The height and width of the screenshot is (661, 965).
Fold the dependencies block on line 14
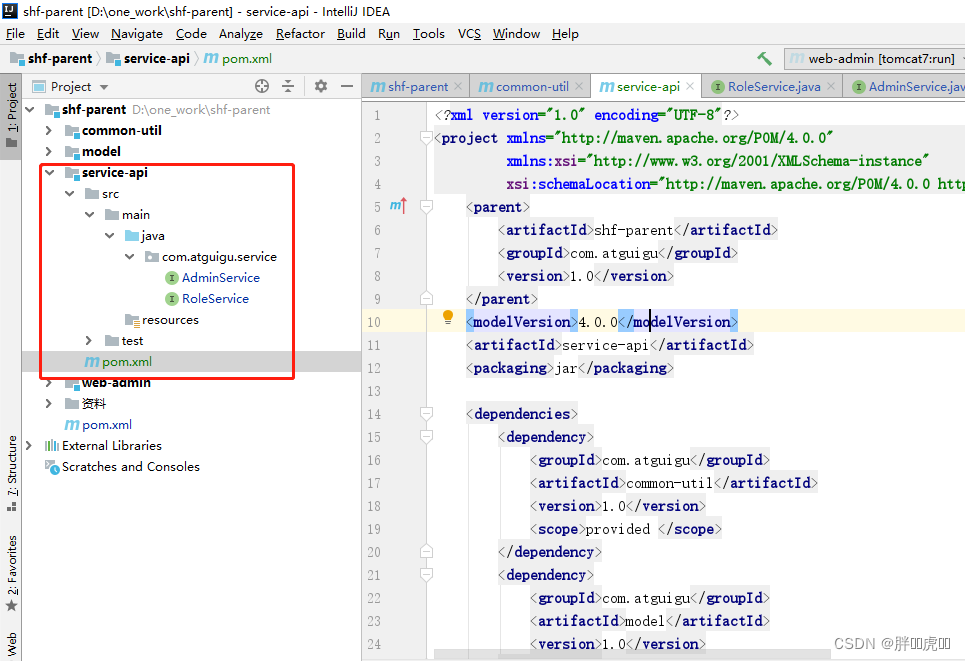click(x=426, y=414)
